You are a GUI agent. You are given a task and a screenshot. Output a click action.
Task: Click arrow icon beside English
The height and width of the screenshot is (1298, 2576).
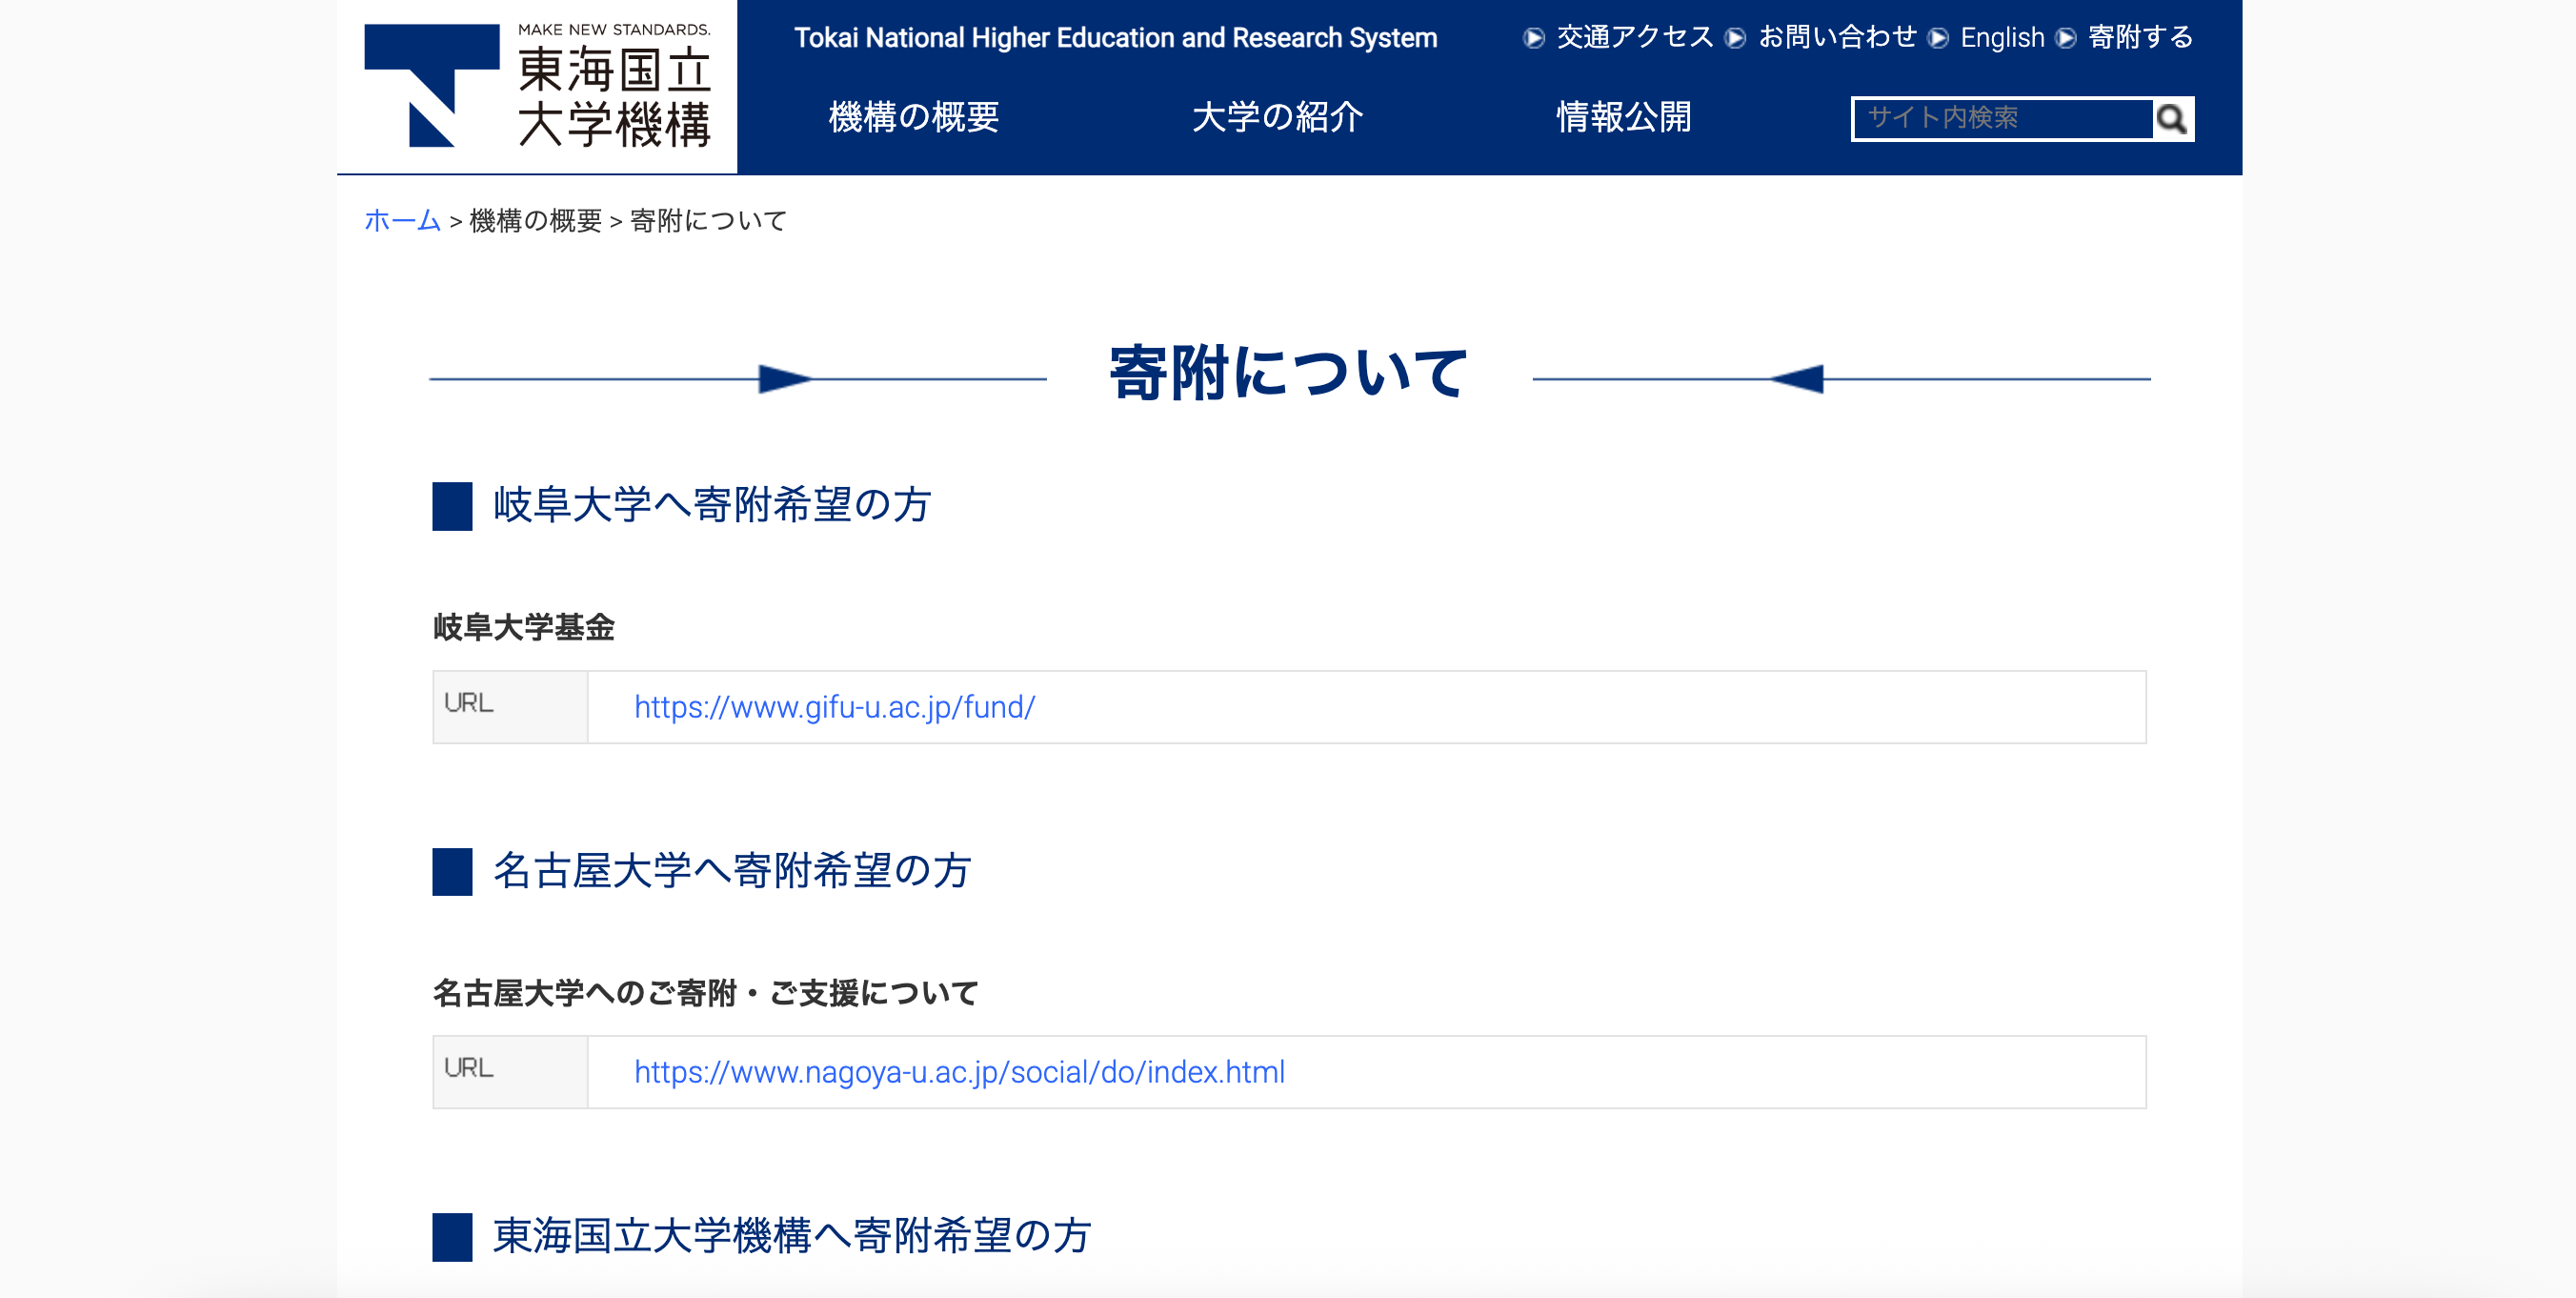pyautogui.click(x=1938, y=38)
